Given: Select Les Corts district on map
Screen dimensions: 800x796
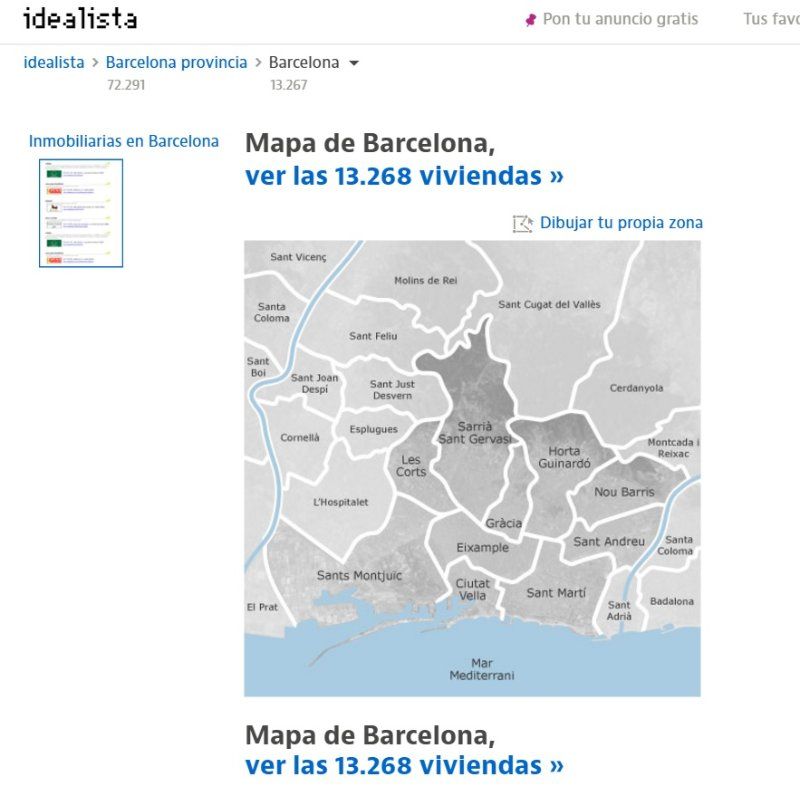Looking at the screenshot, I should pos(411,466).
